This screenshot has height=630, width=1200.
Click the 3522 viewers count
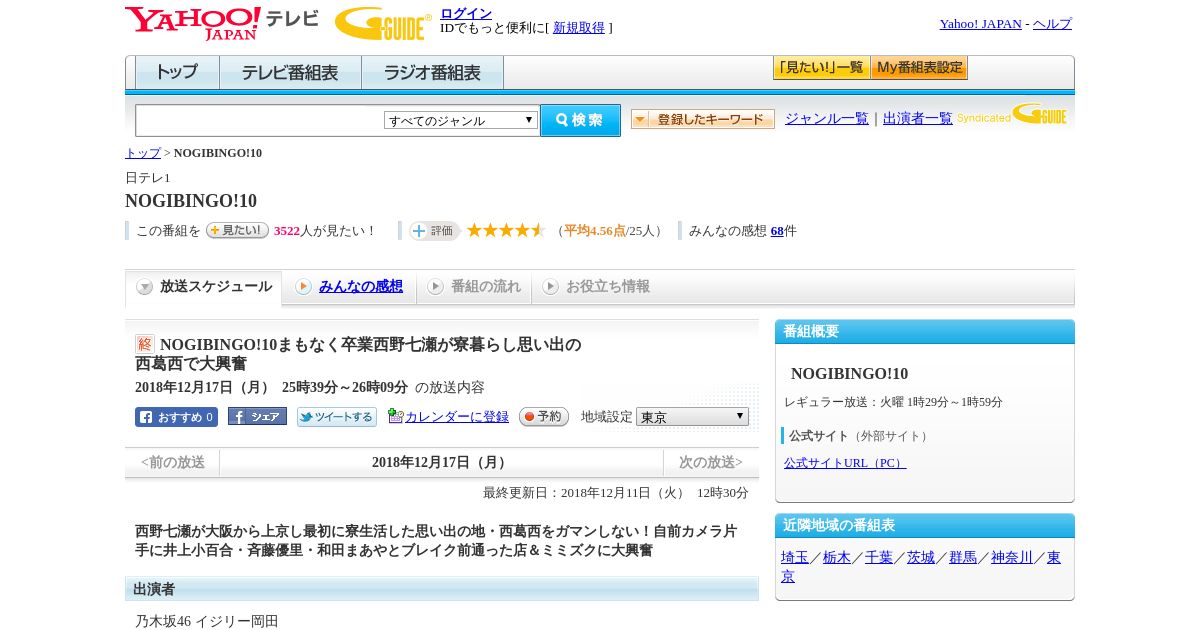click(x=287, y=231)
